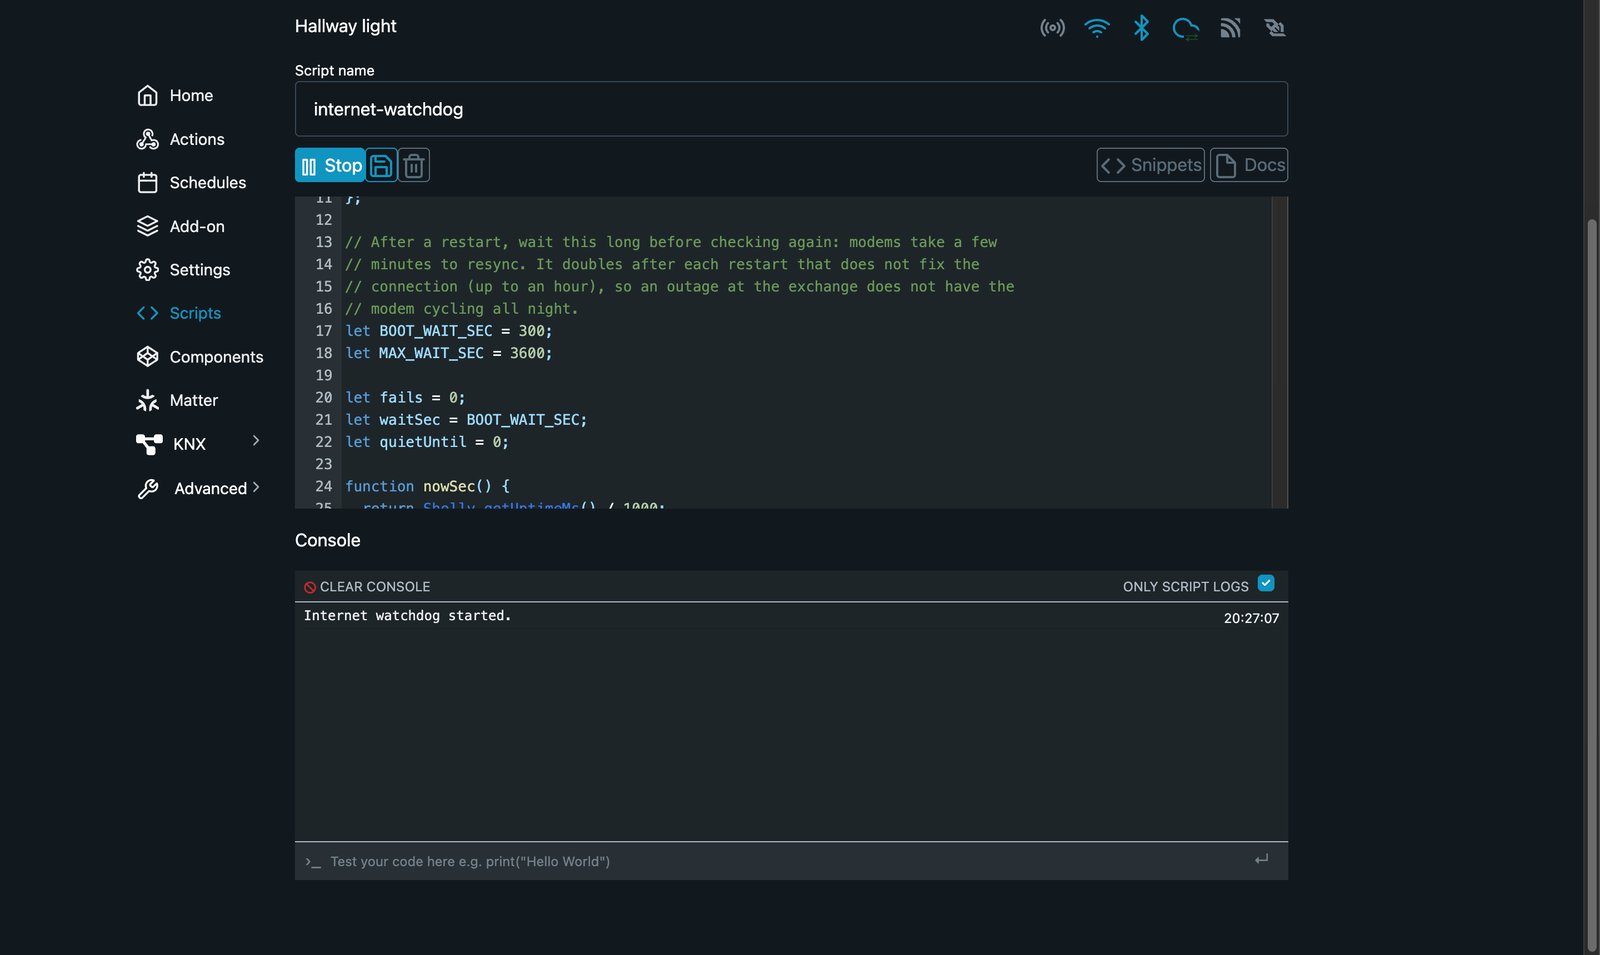
Task: Click the Actions webhook icon
Action: click(148, 139)
